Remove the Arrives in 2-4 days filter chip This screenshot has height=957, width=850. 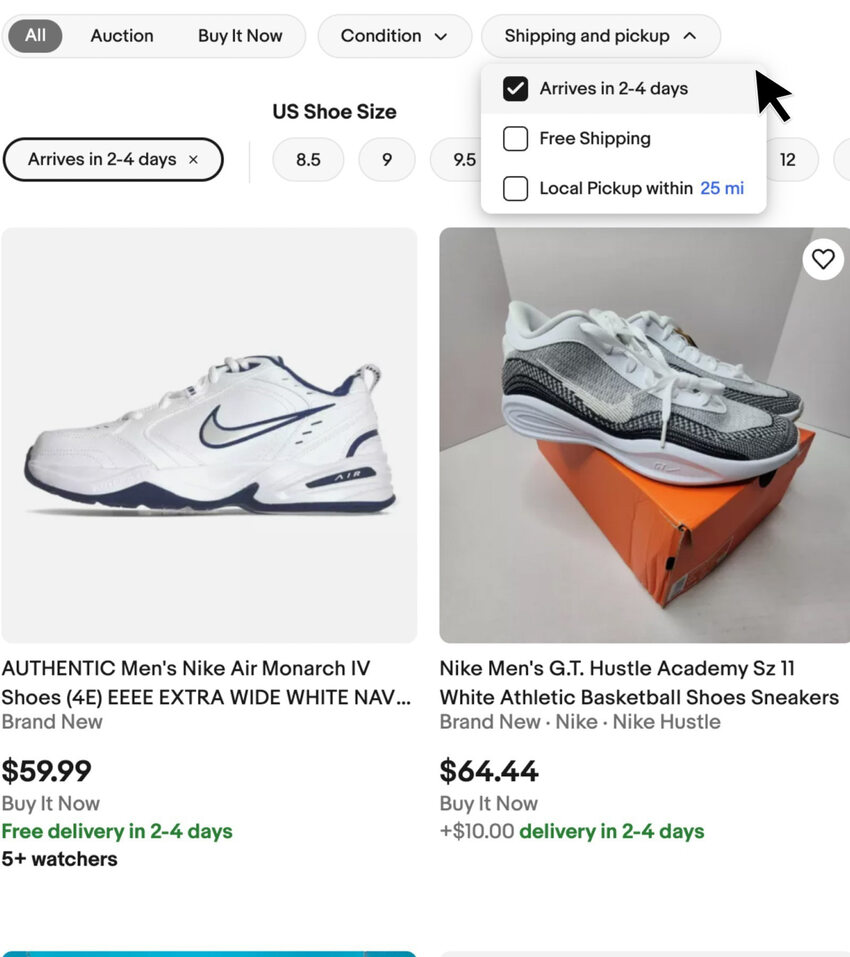tap(193, 160)
